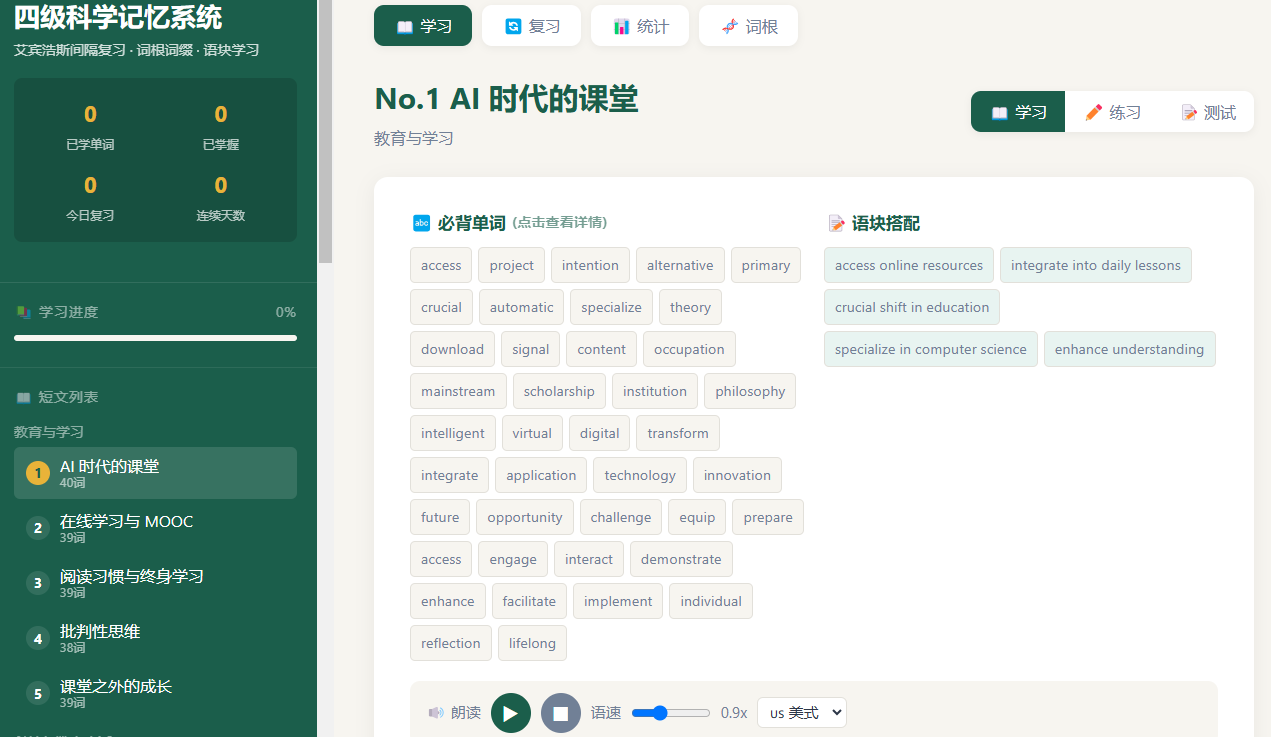Click the 'mainstream' word chip

tap(458, 391)
